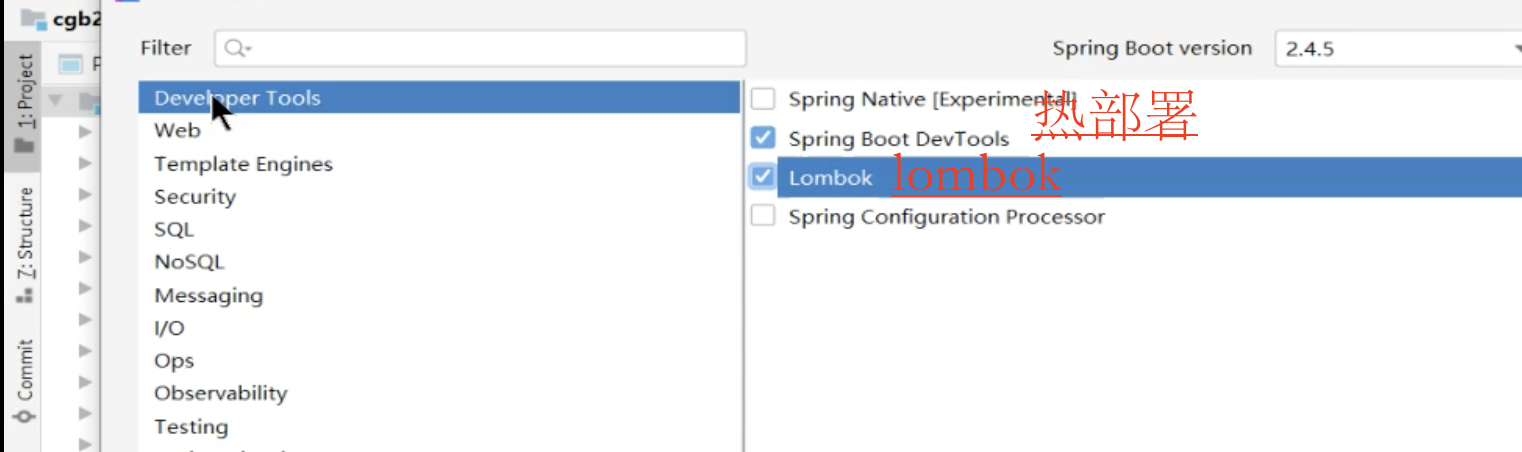Uncheck Spring Boot DevTools checkbox
Image resolution: width=1522 pixels, height=452 pixels.
(x=763, y=138)
